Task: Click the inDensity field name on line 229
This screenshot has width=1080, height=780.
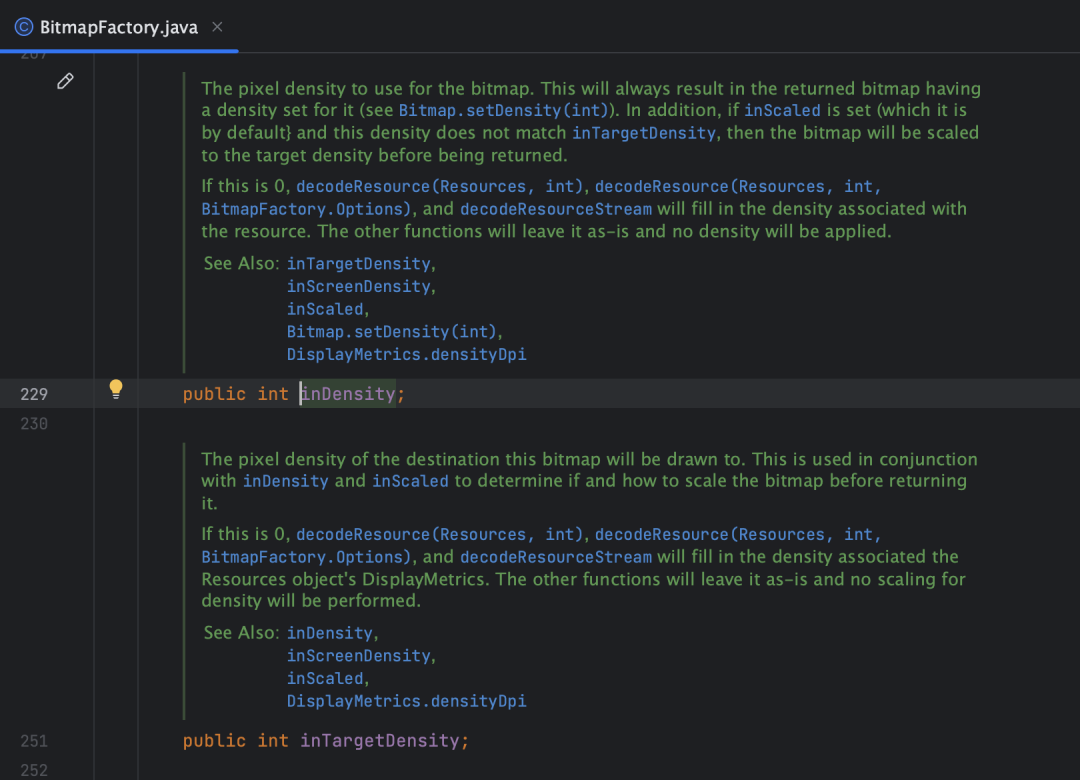Action: pos(348,394)
